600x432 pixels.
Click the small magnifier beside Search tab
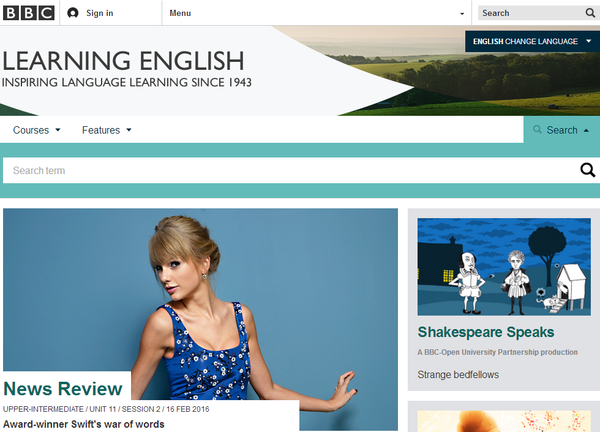(x=537, y=129)
